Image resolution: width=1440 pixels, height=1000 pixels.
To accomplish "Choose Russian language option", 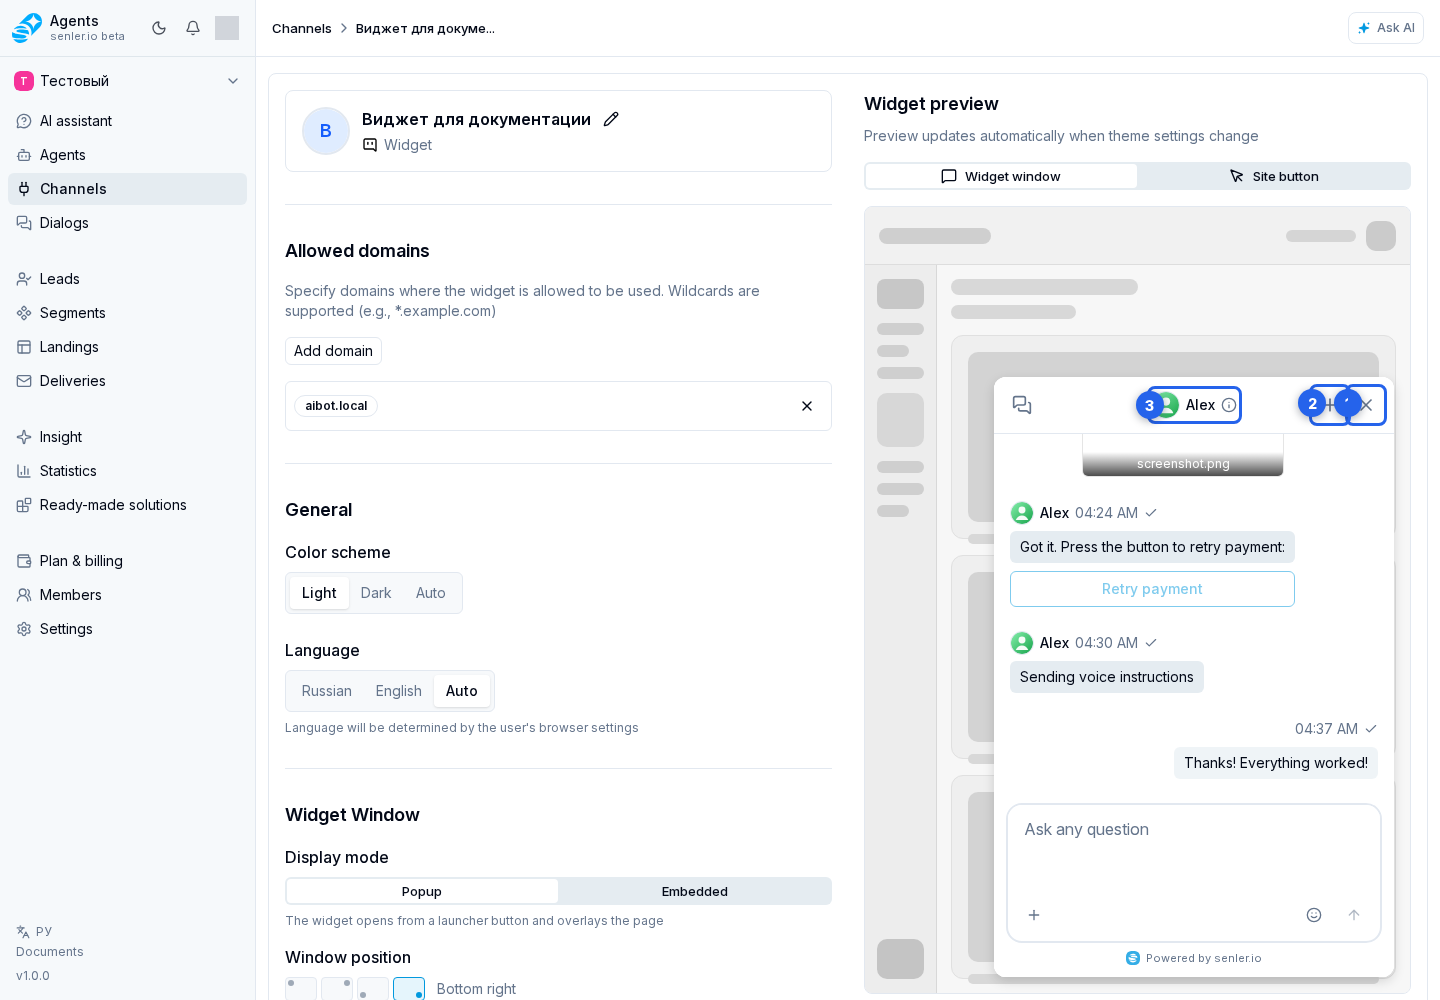I will 327,691.
